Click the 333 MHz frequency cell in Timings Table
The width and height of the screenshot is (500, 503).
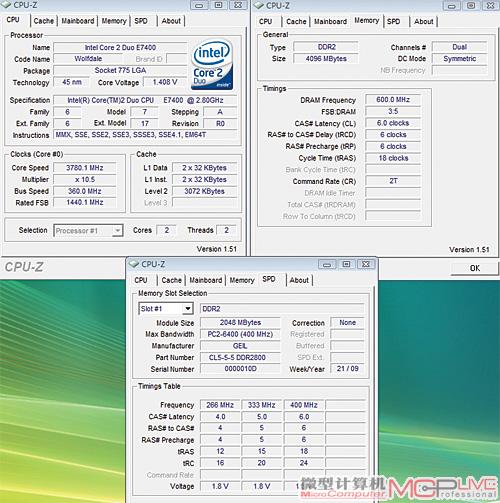(x=262, y=405)
